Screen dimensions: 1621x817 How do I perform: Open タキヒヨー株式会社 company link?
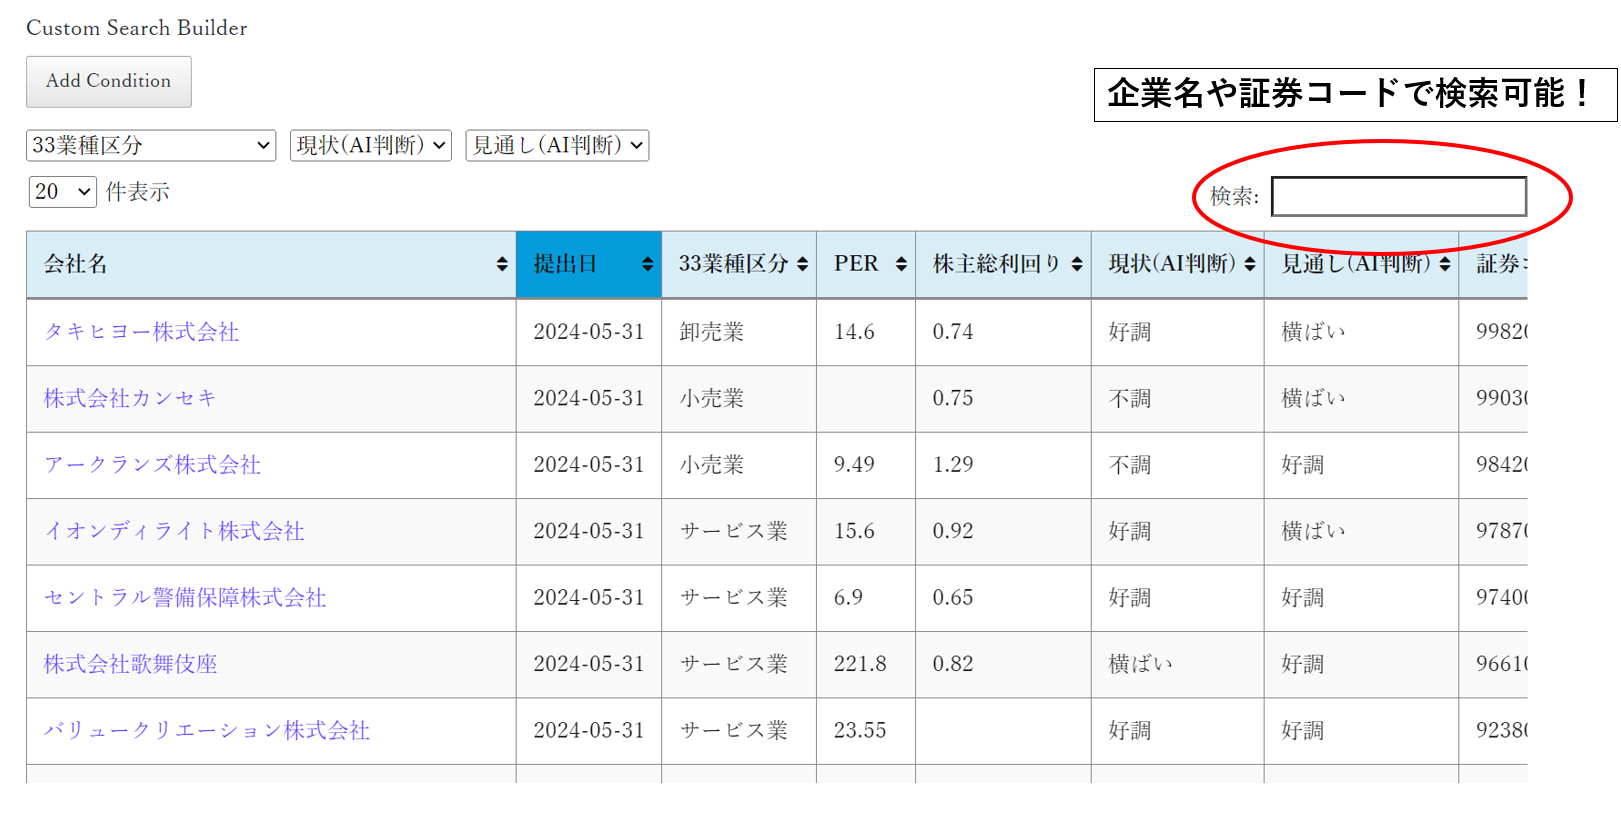click(141, 332)
